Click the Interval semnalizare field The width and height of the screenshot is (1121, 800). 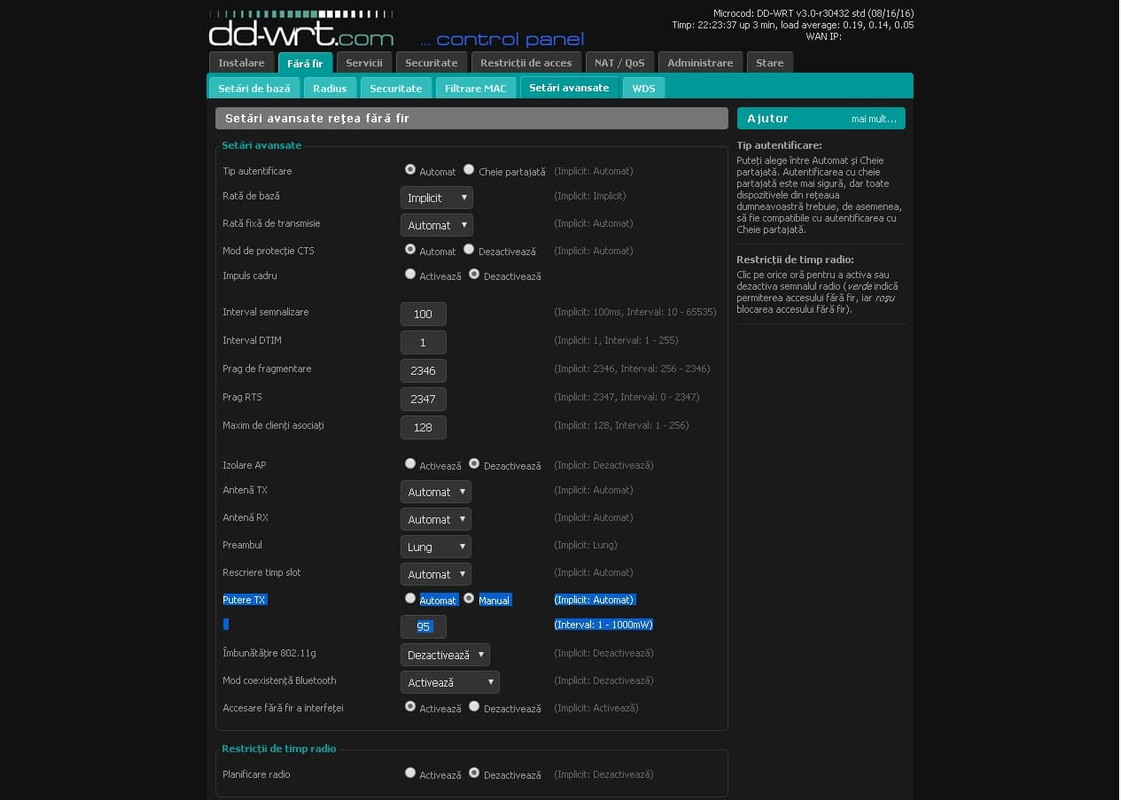[x=423, y=314]
